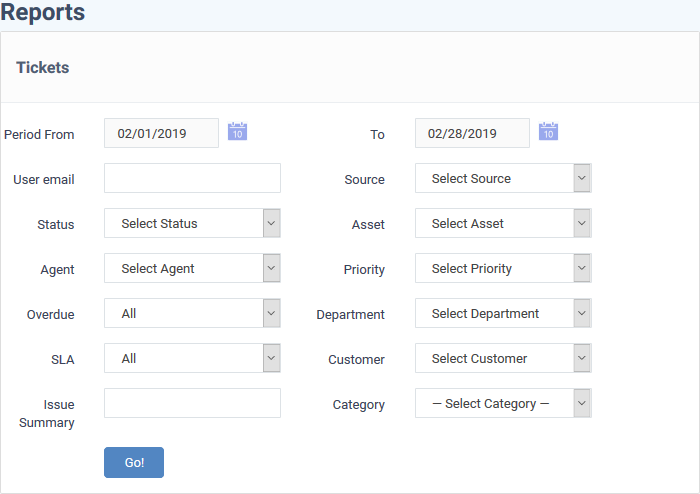Image resolution: width=700 pixels, height=494 pixels.
Task: Click the Go! button
Action: tap(134, 463)
